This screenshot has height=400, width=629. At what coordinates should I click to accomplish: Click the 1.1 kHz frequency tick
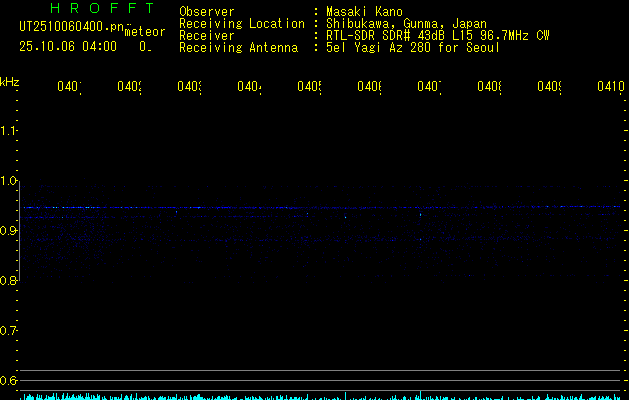(9, 130)
